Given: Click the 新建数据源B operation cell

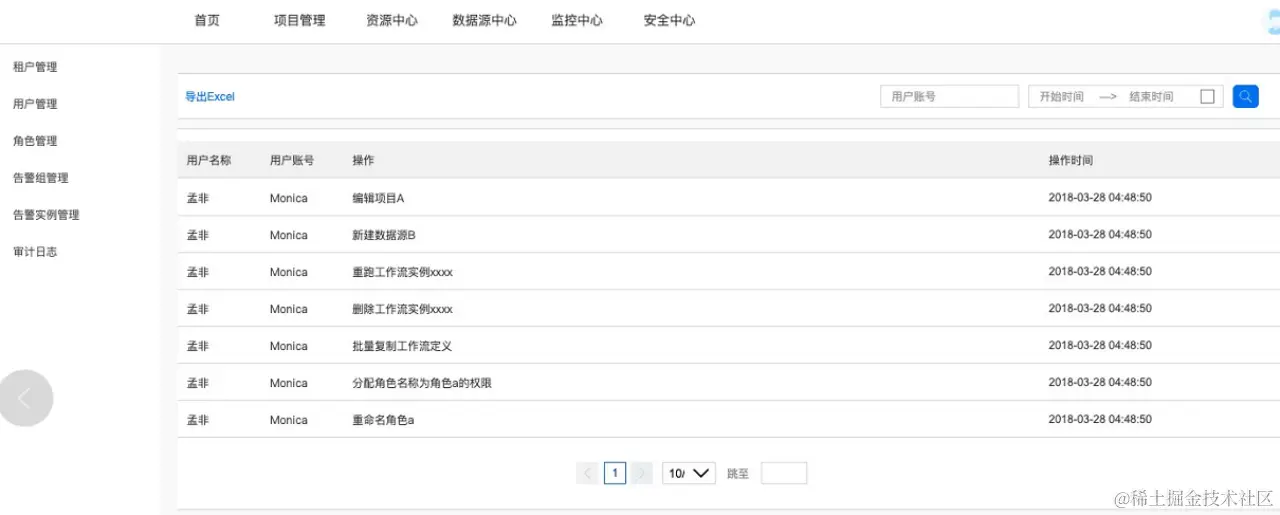Looking at the screenshot, I should tap(384, 235).
